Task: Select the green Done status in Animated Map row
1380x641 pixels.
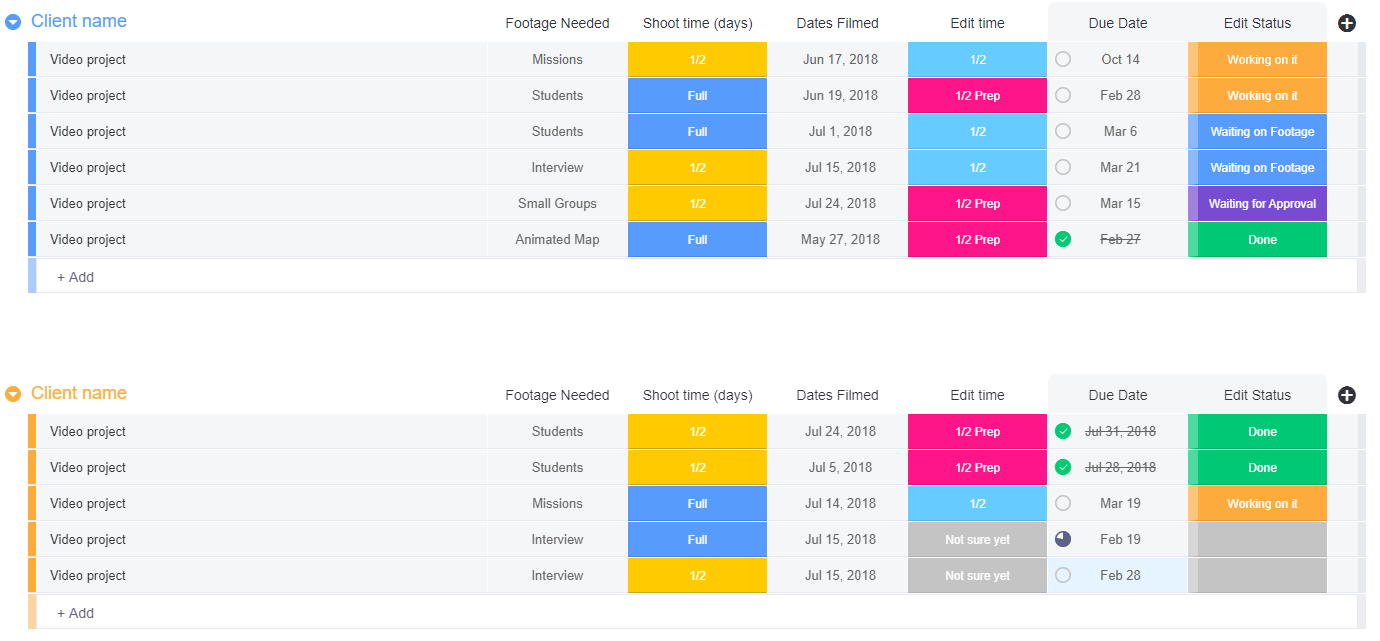Action: coord(1262,239)
